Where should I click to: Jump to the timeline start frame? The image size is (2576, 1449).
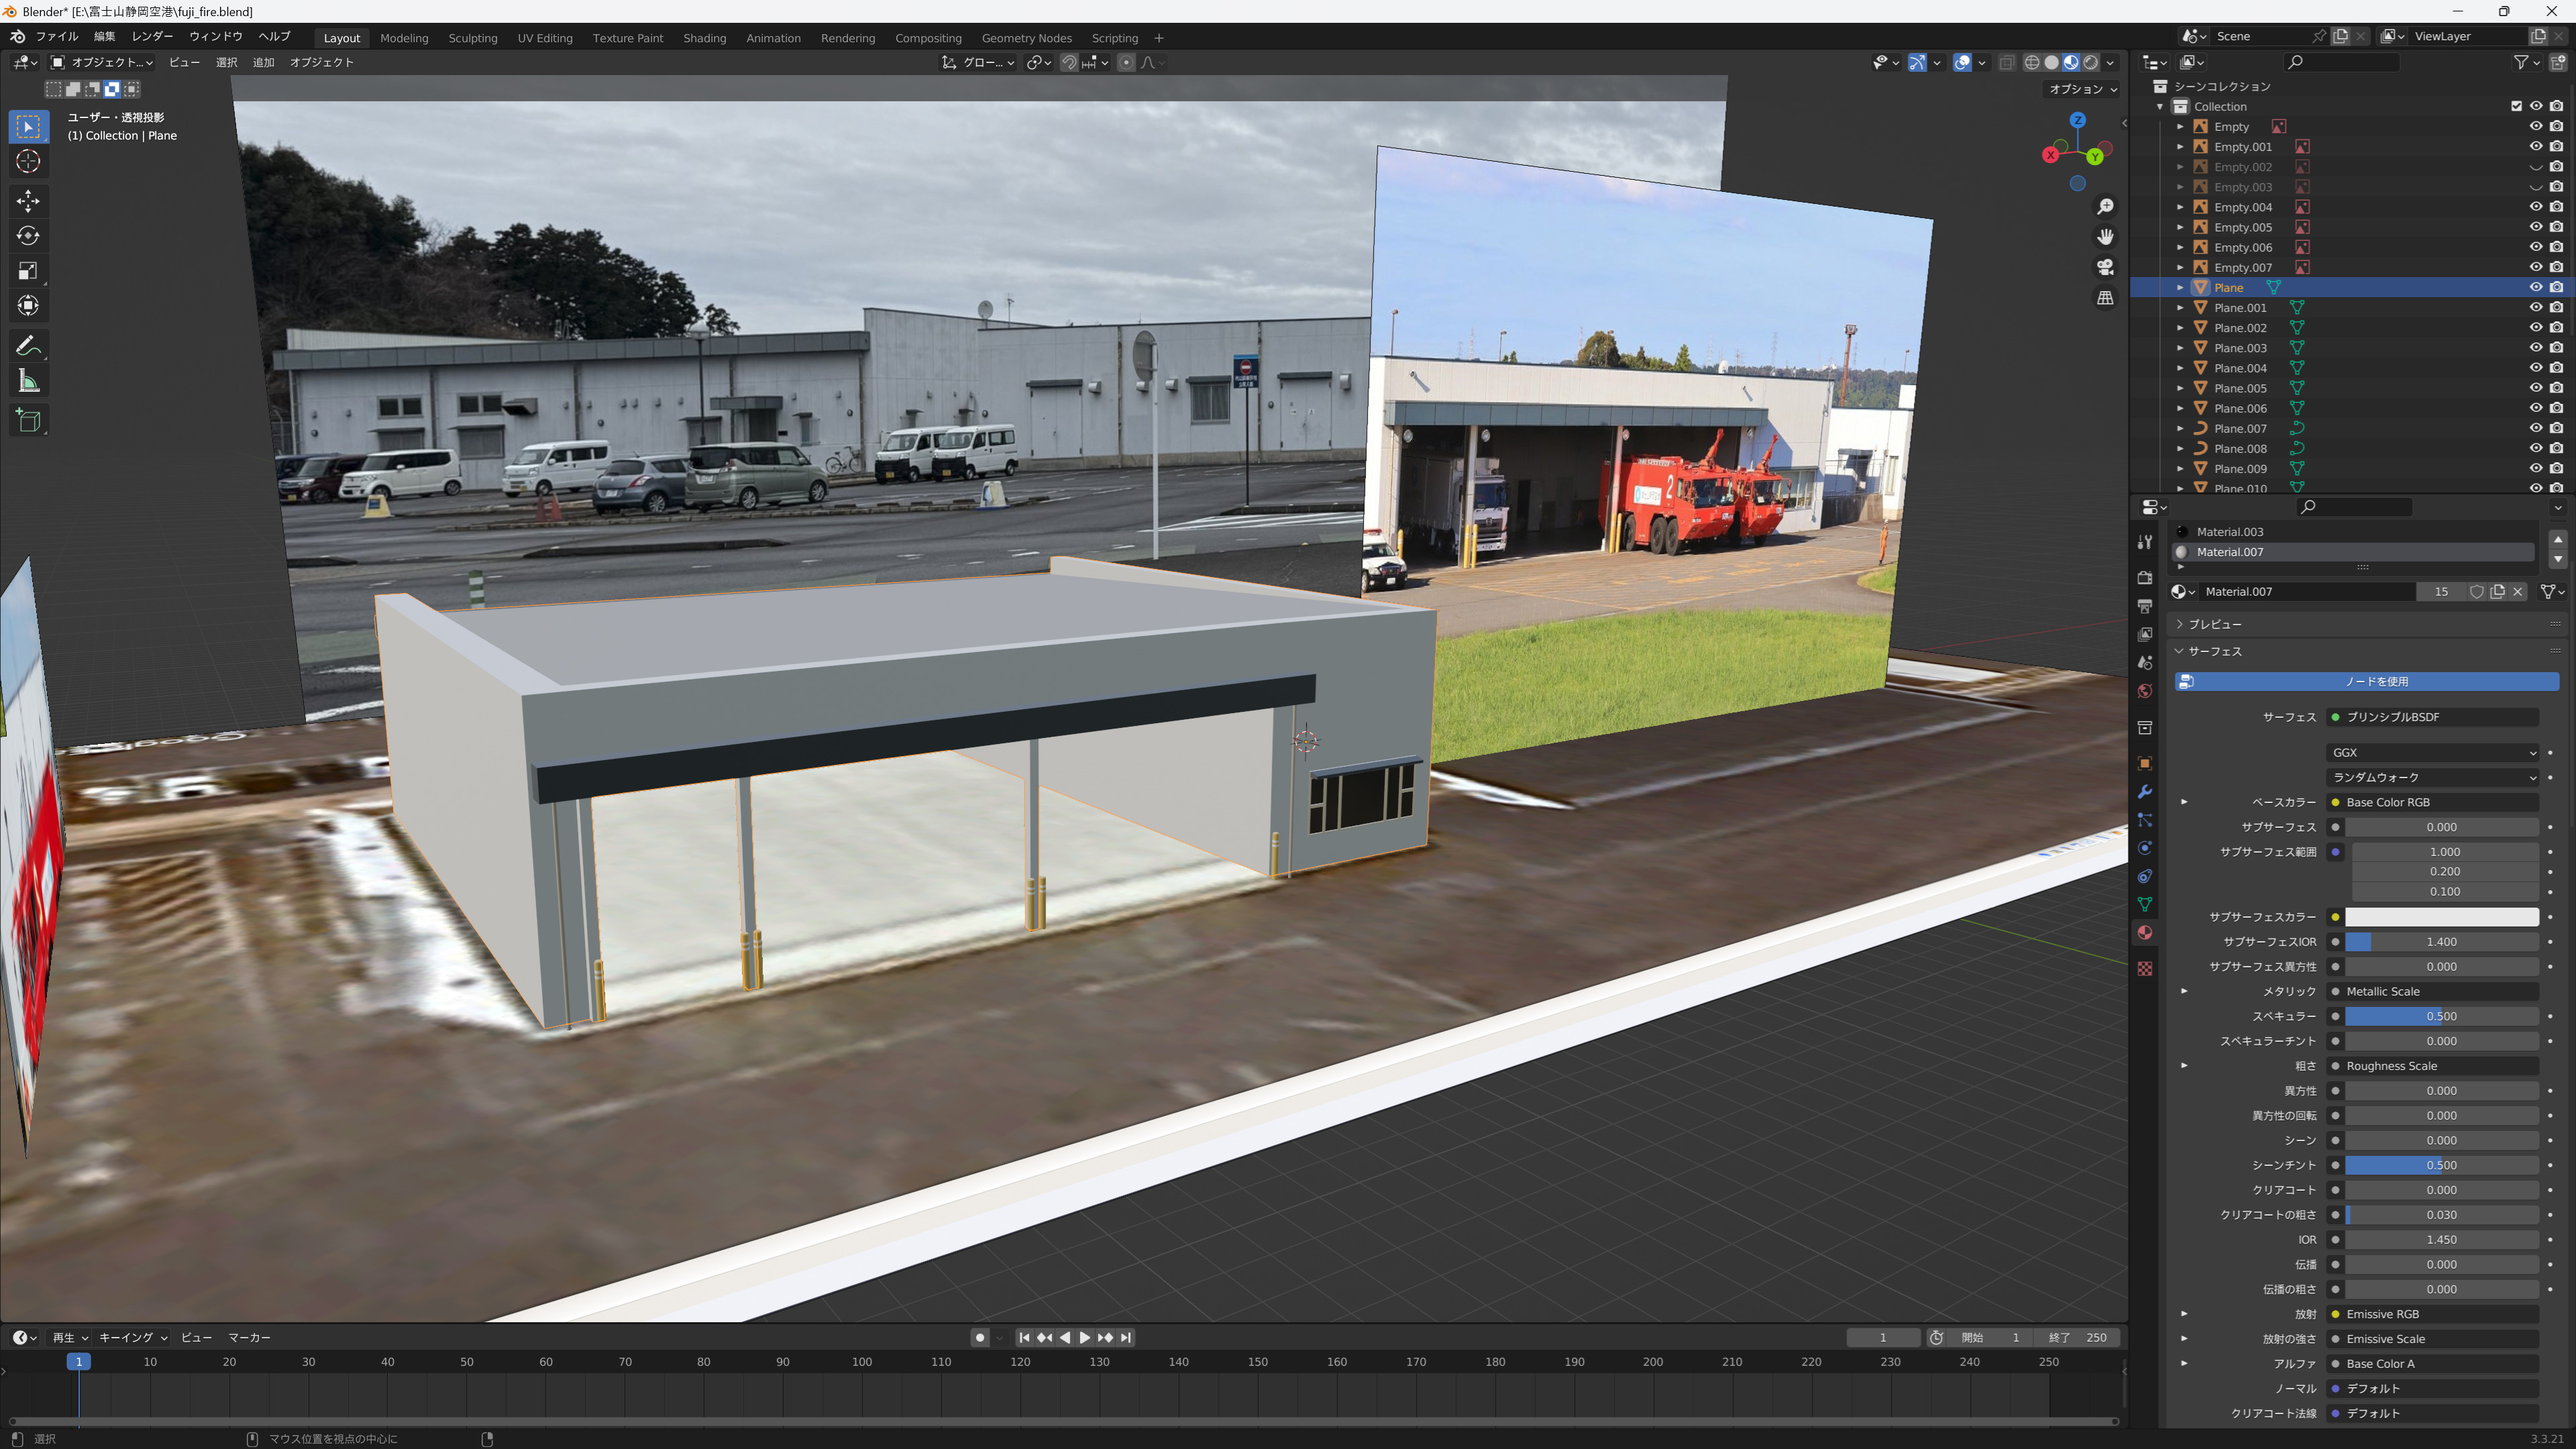[1024, 1337]
